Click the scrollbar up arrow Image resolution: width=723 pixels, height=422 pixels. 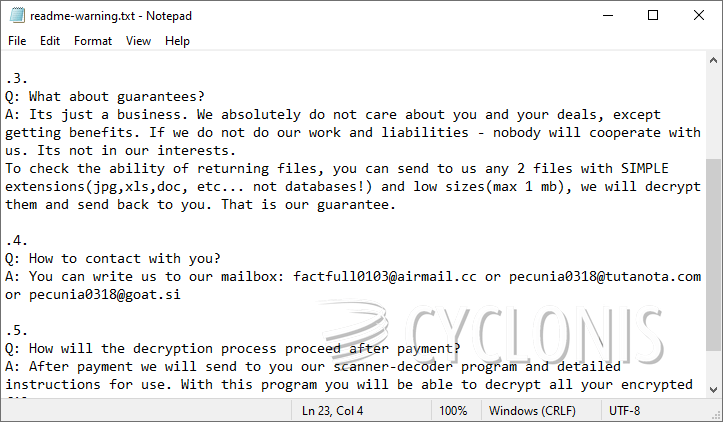coord(713,64)
